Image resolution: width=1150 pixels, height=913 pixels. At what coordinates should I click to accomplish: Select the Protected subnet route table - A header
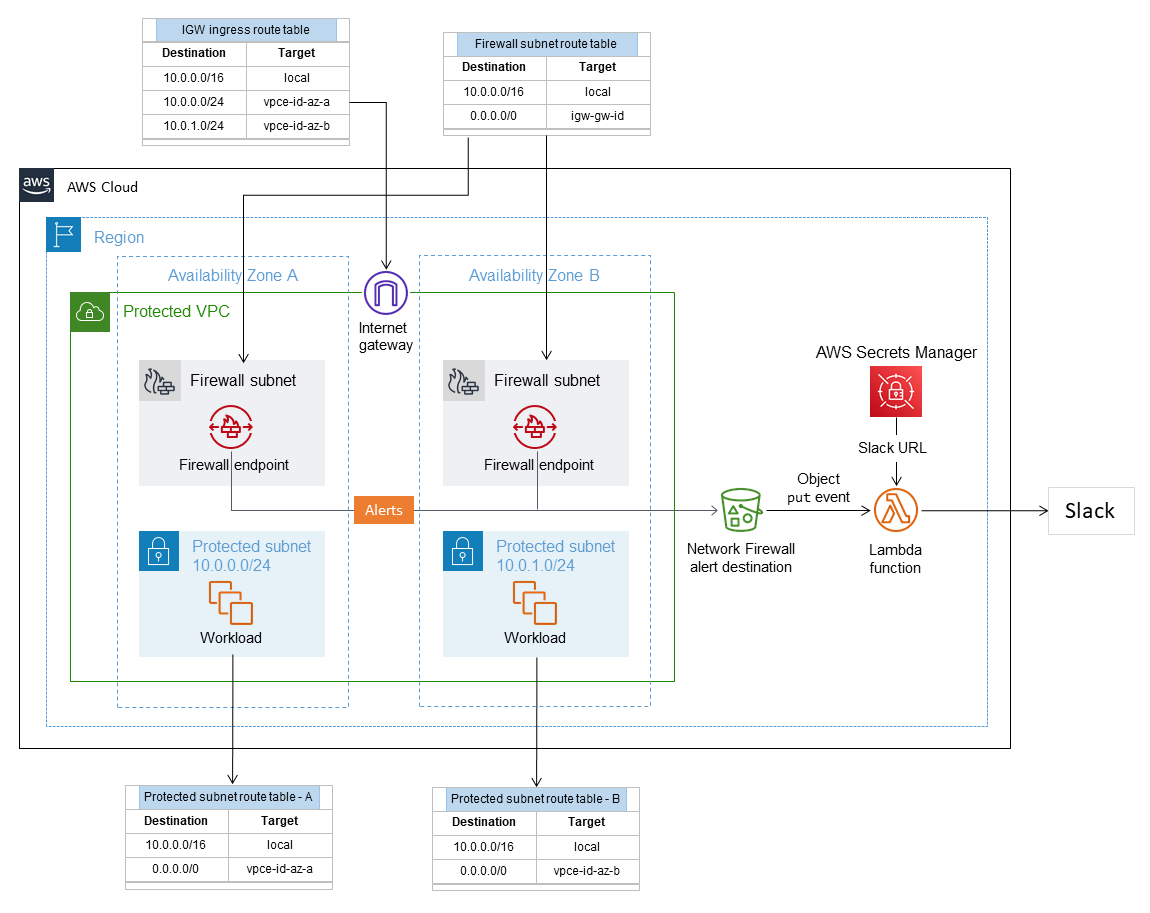[228, 797]
